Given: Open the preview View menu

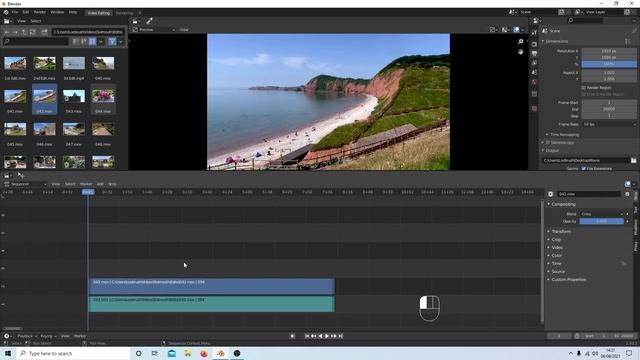Looking at the screenshot, I should pos(184,30).
